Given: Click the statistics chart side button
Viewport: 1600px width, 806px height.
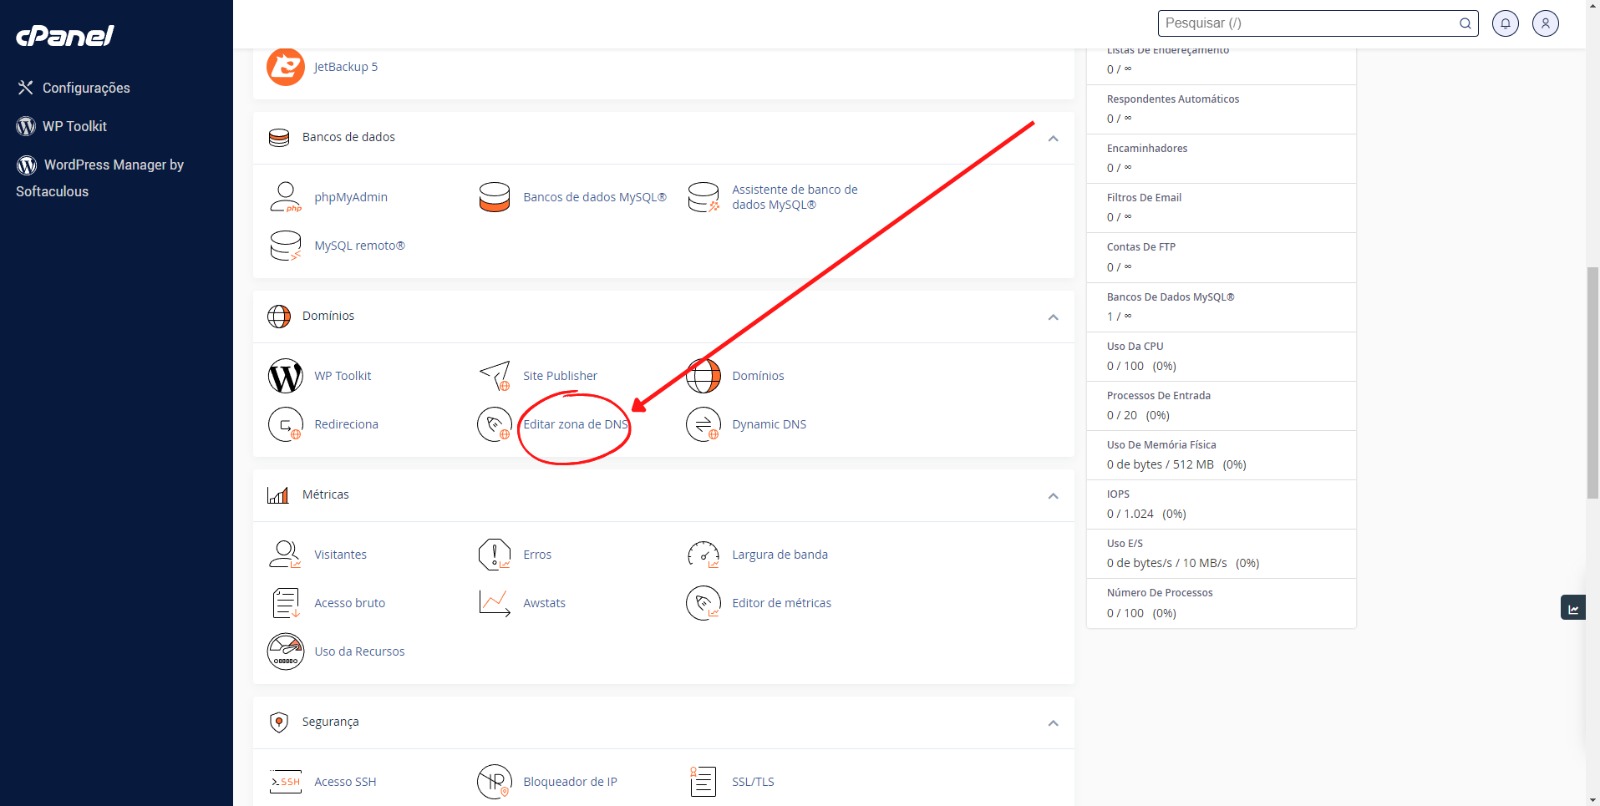Looking at the screenshot, I should point(1573,608).
